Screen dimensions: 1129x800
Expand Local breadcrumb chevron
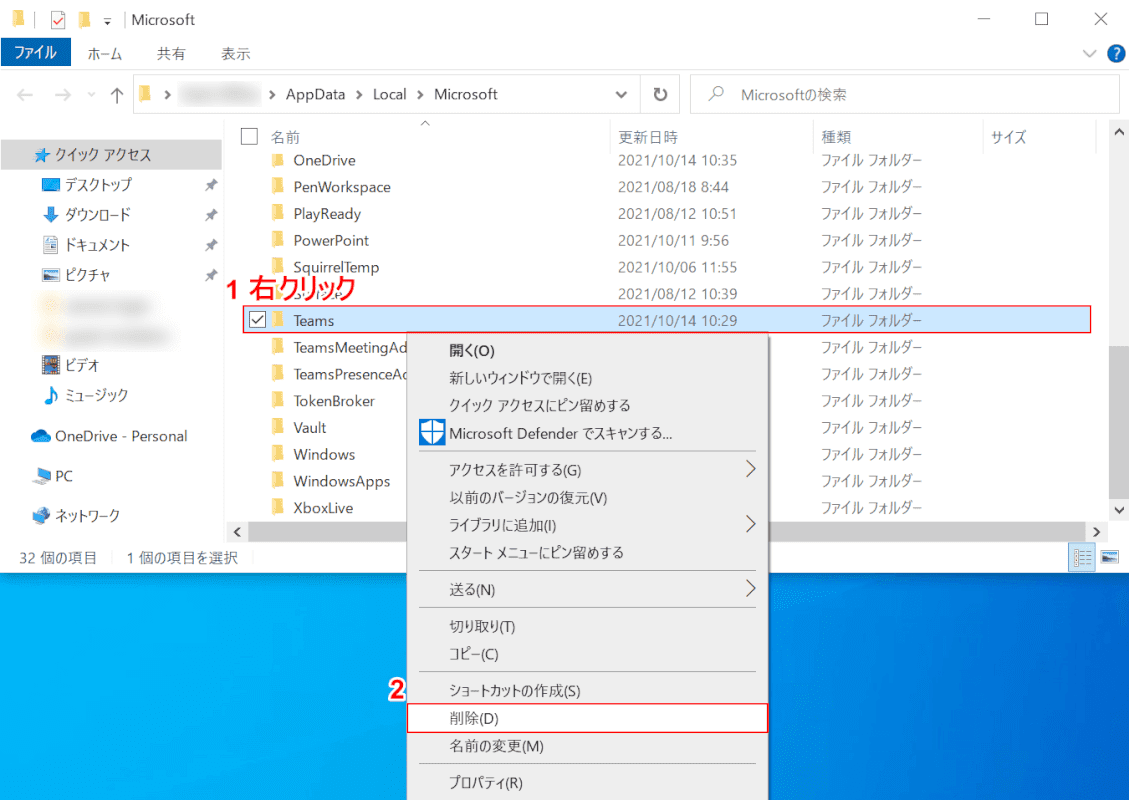coord(420,95)
